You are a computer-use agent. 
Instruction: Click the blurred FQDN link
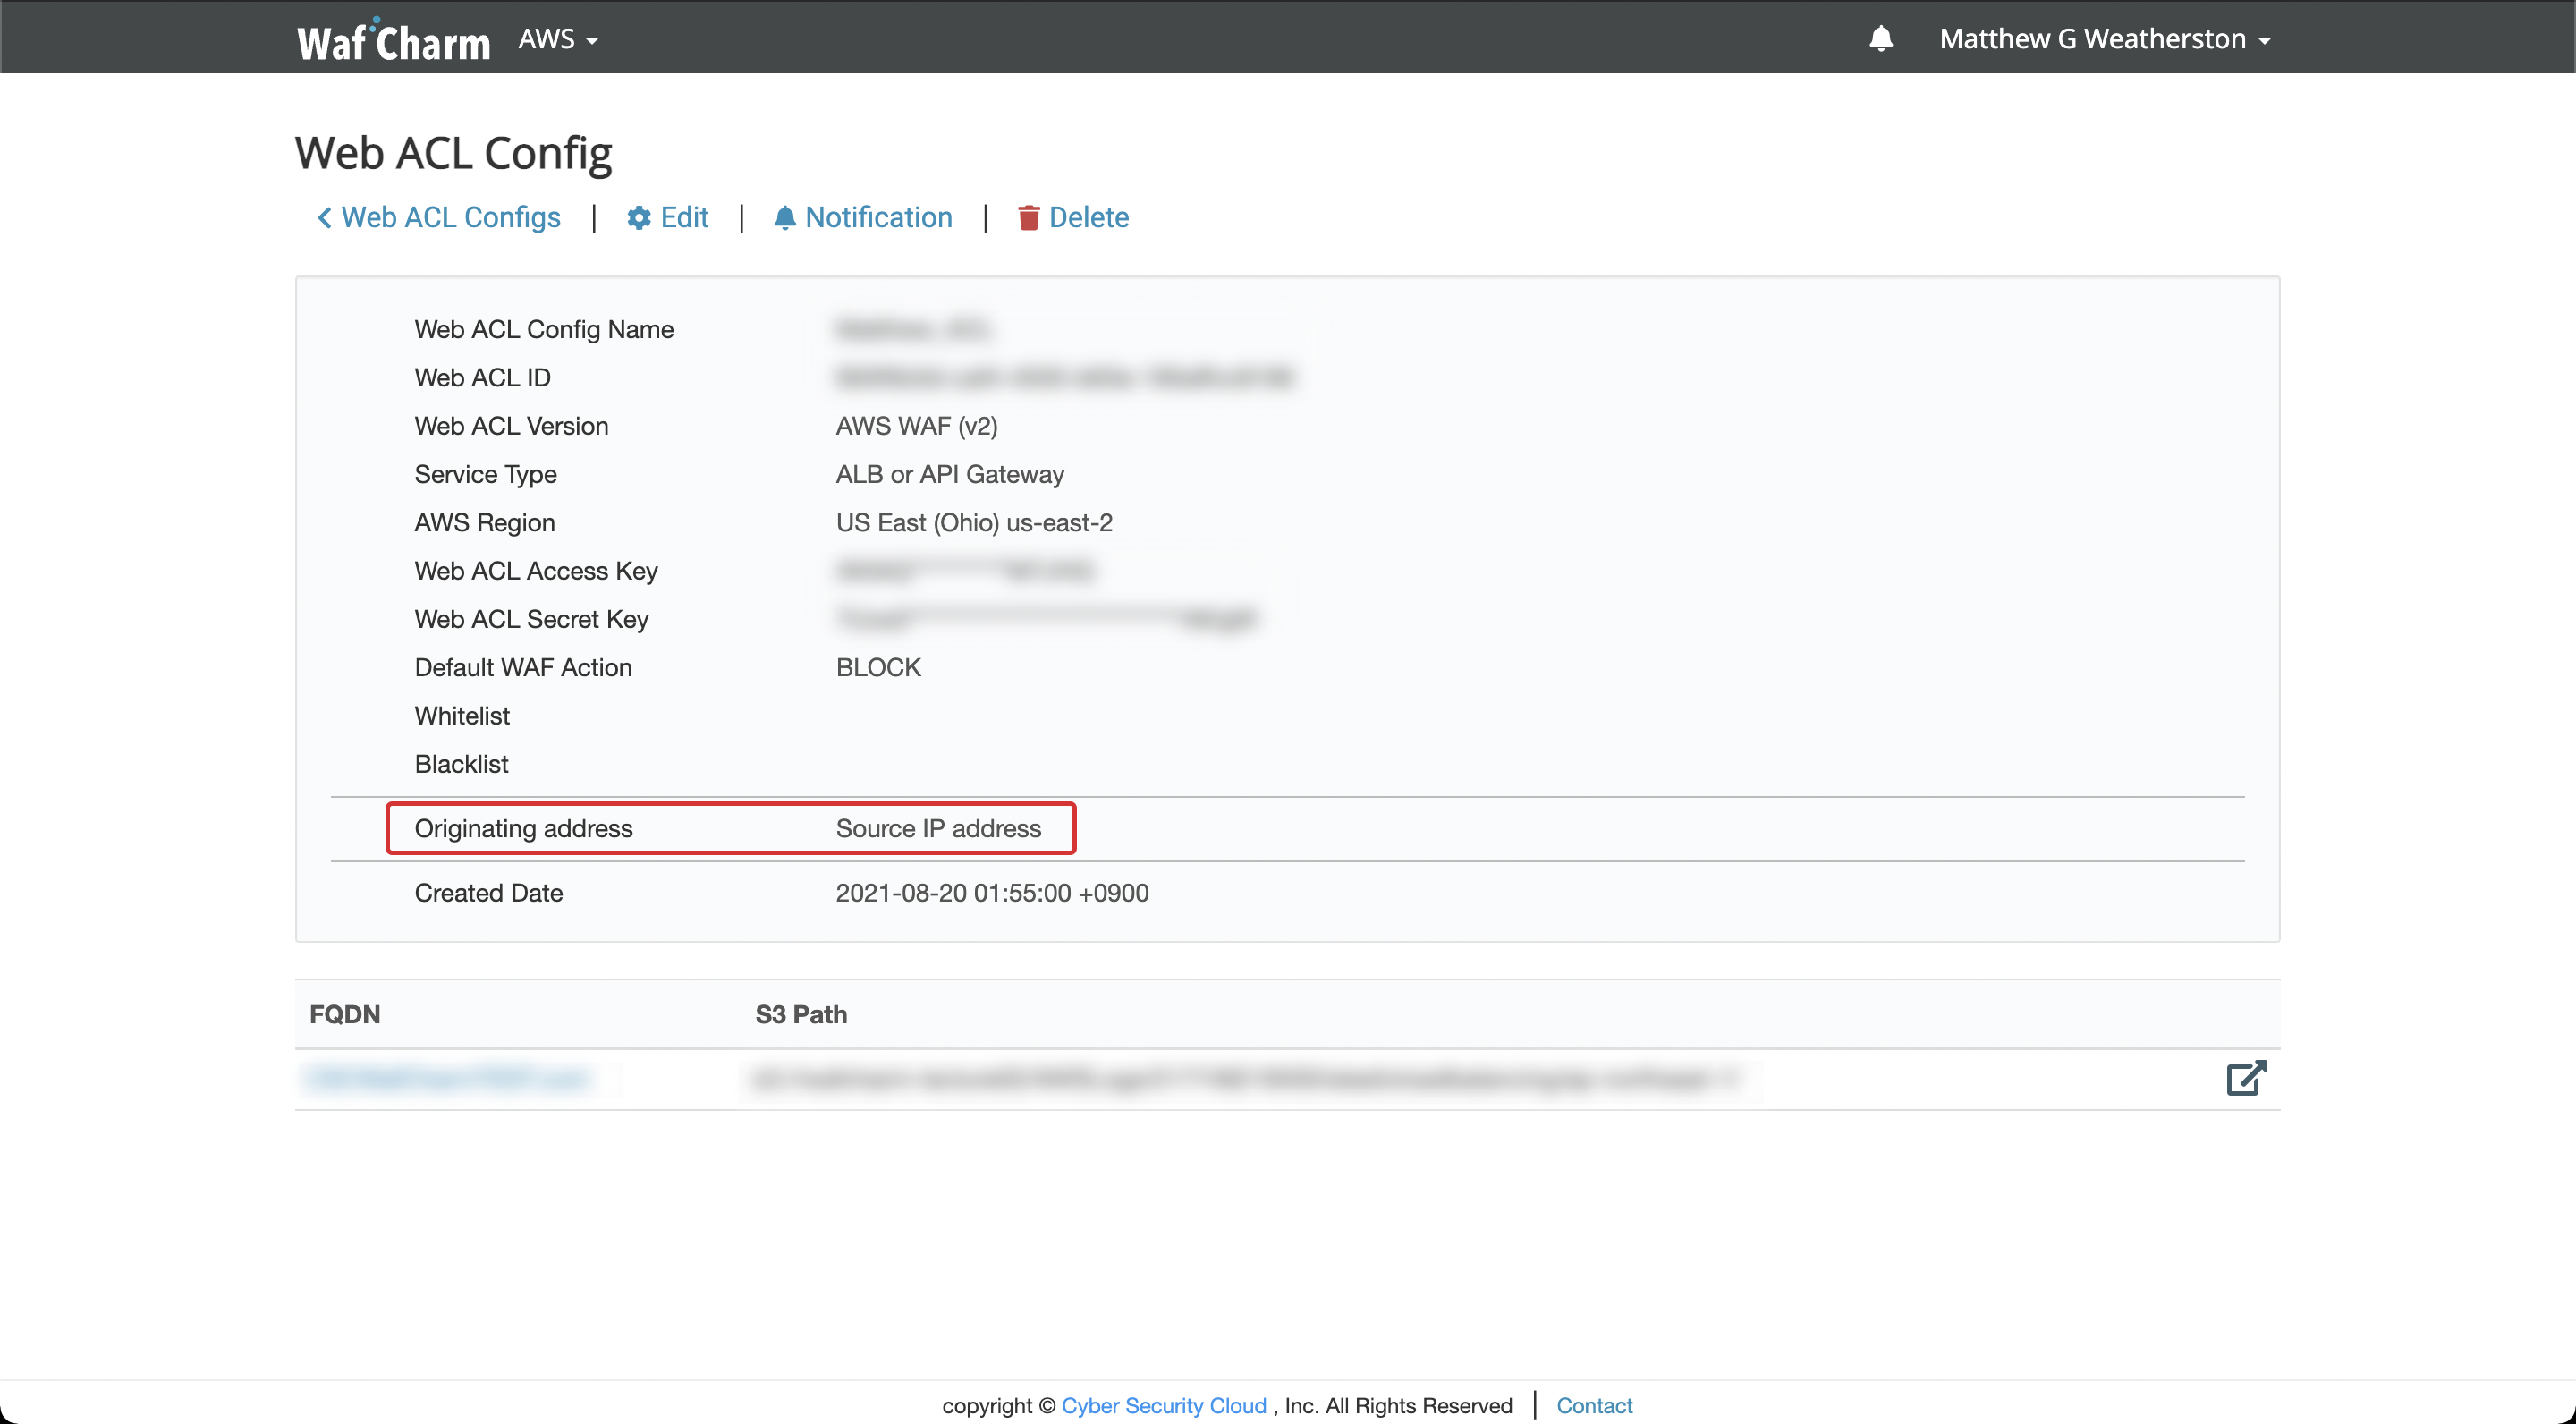coord(447,1078)
